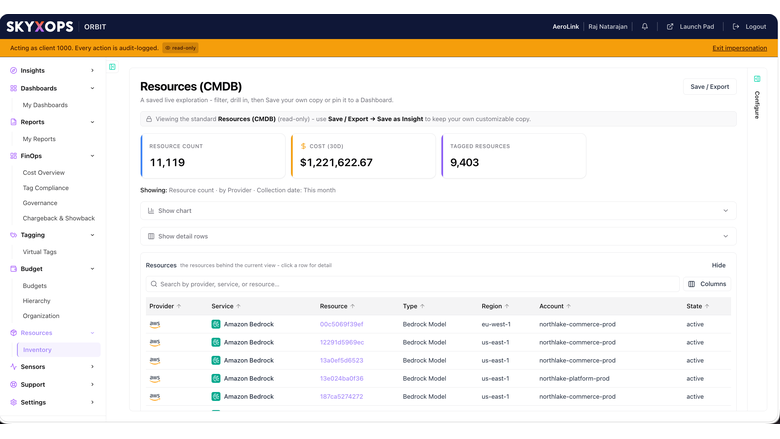The image size is (780, 439).
Task: Click the Settings gear sidebar icon
Action: [13, 403]
